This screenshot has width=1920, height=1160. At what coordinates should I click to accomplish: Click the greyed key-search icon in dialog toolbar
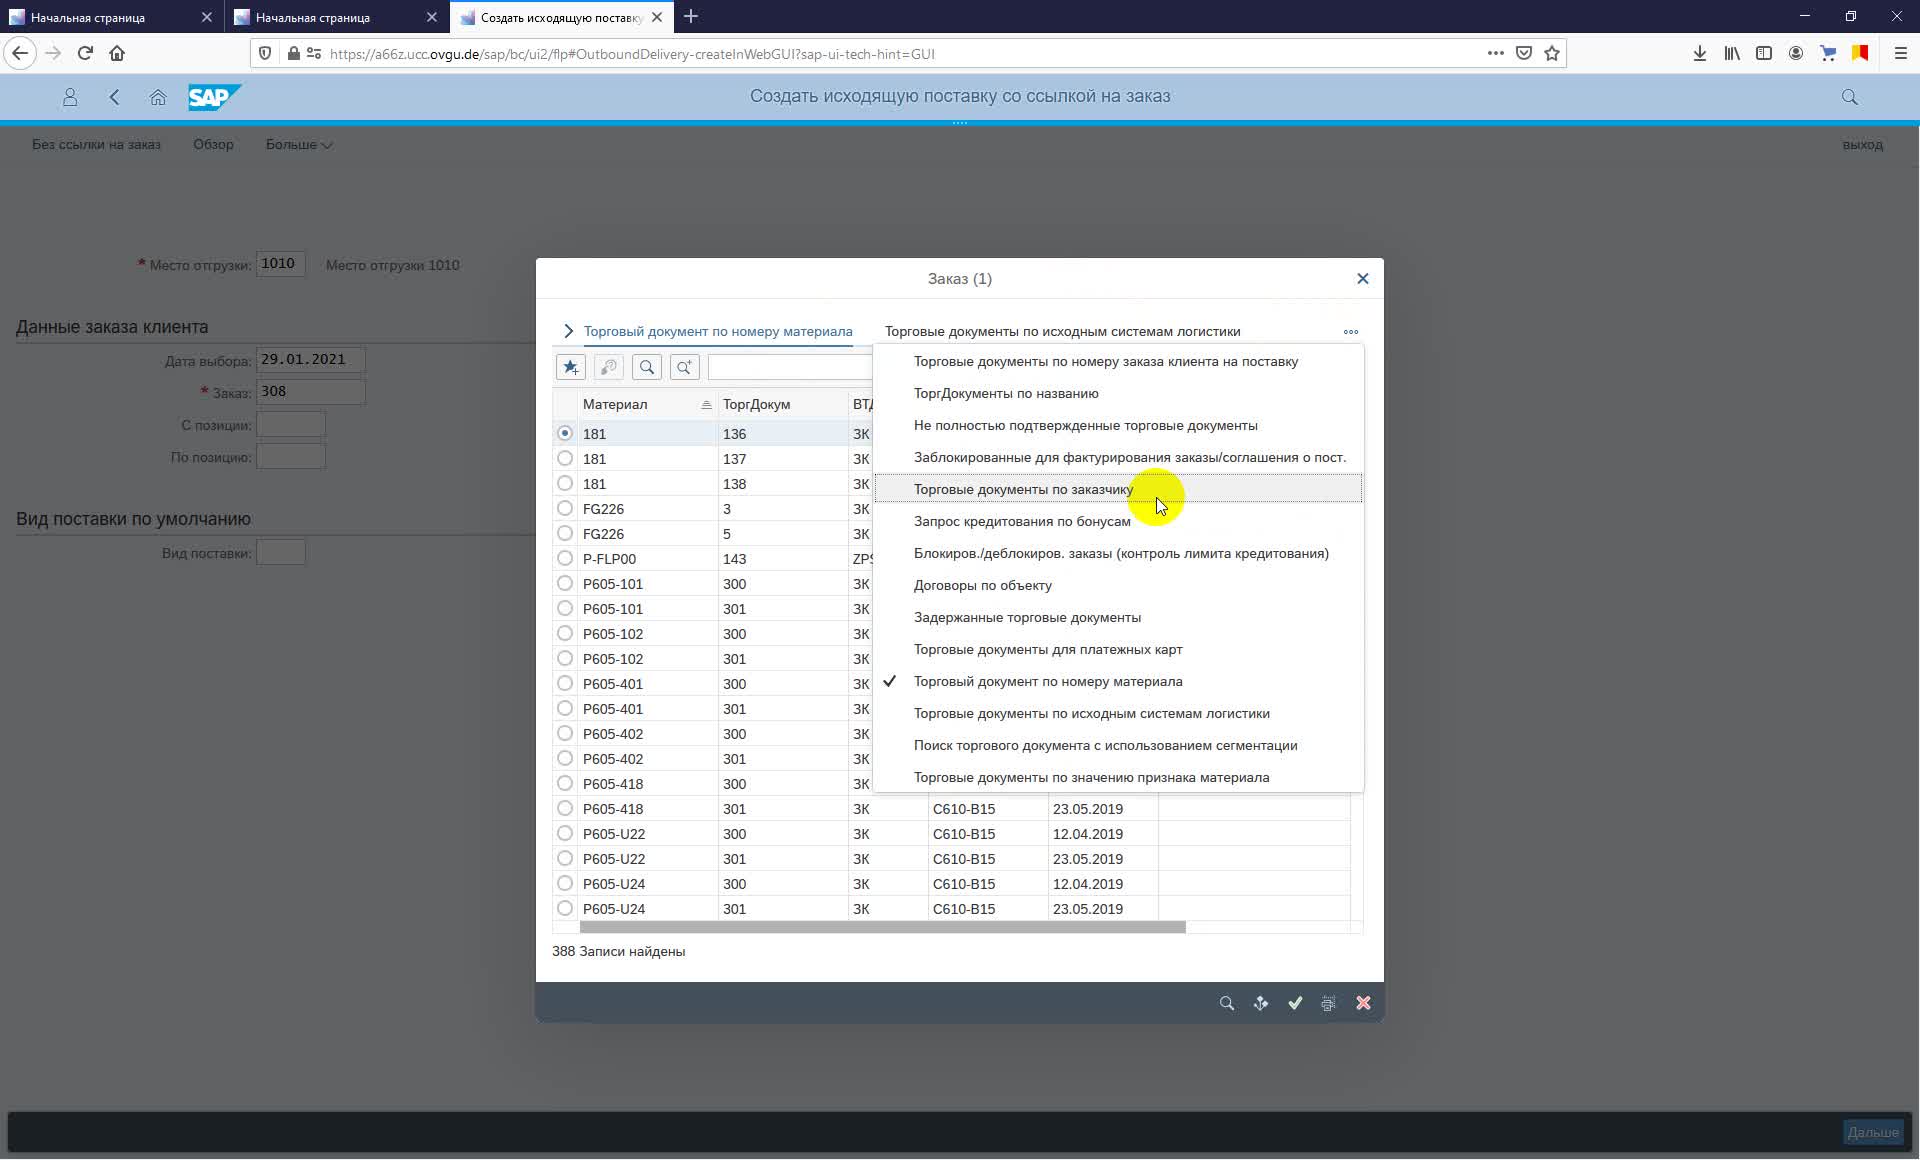tap(609, 368)
